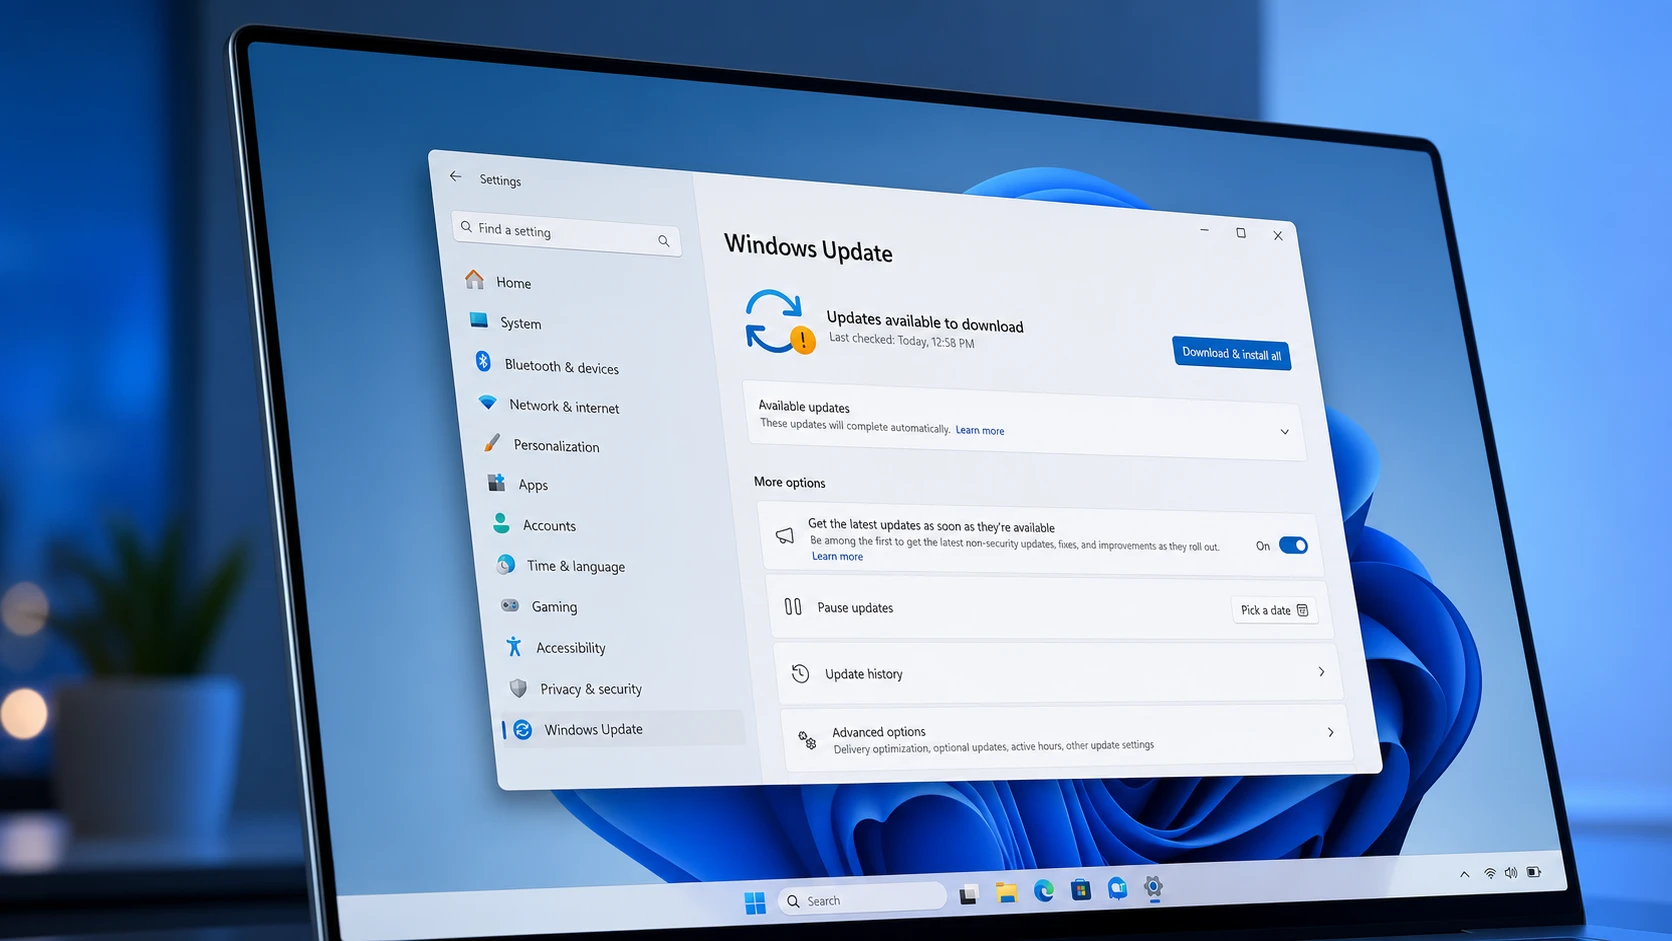Open Task View from the taskbar
This screenshot has height=941, width=1672.
(968, 895)
